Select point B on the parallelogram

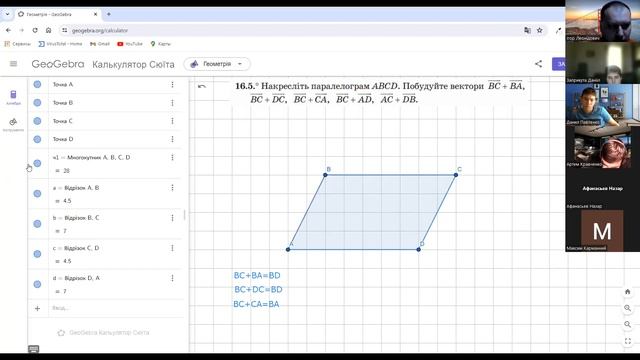point(325,175)
